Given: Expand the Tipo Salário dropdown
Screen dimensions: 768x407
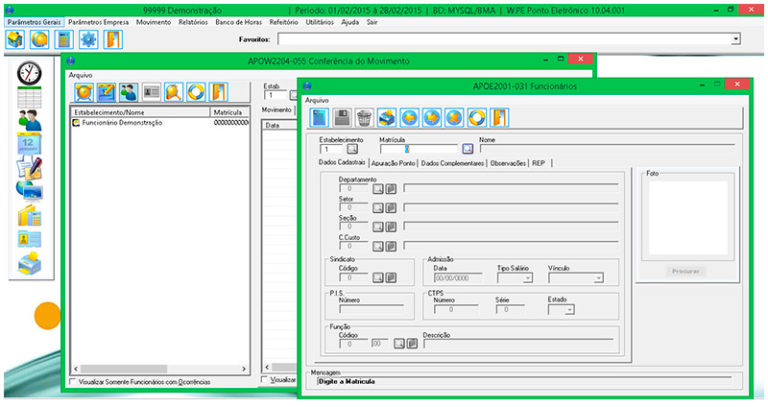Looking at the screenshot, I should coord(528,279).
